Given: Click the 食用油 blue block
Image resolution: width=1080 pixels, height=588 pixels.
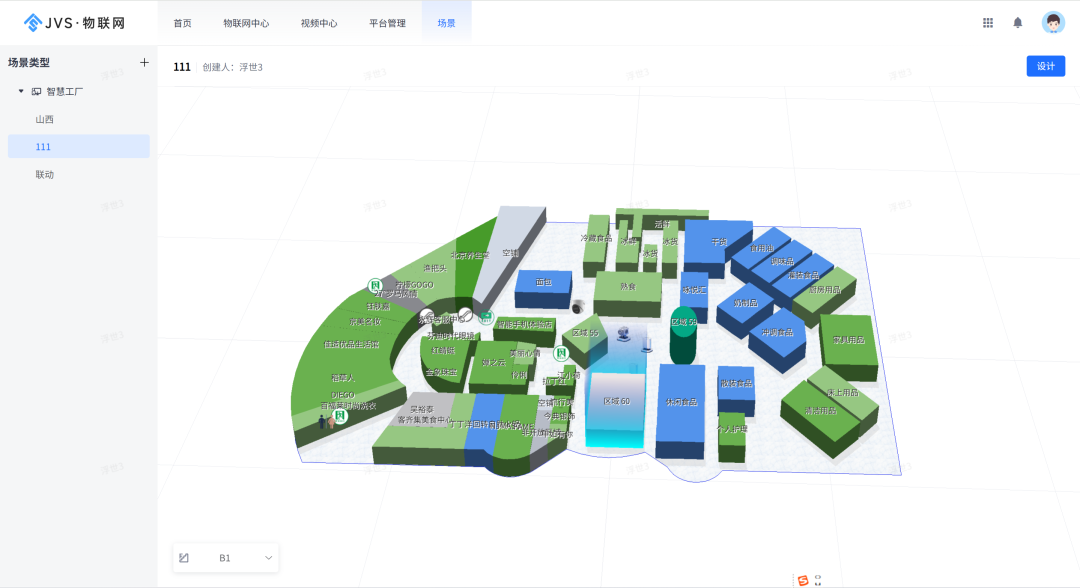Looking at the screenshot, I should click(x=761, y=249).
